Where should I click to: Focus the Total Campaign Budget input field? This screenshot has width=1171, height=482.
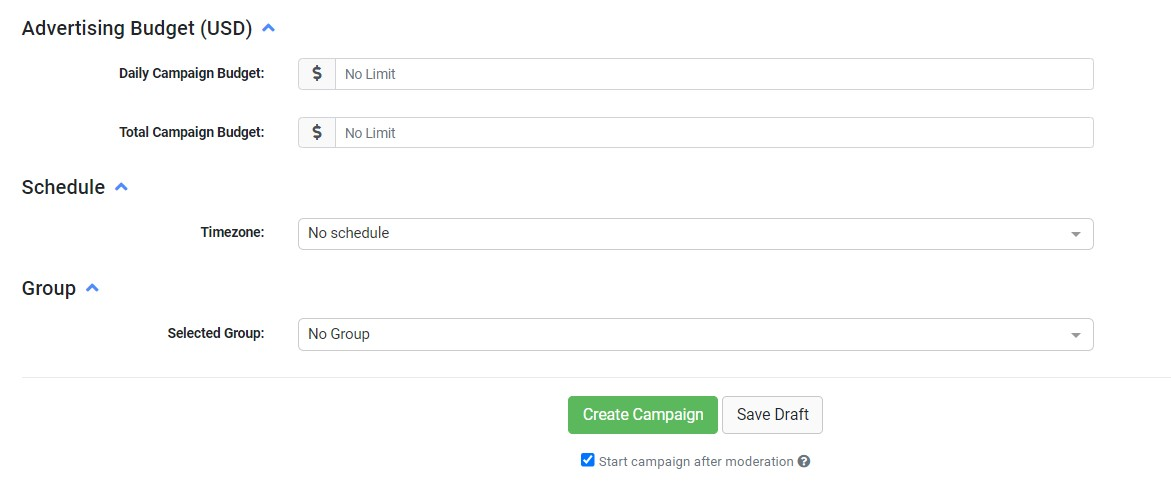[x=713, y=133]
